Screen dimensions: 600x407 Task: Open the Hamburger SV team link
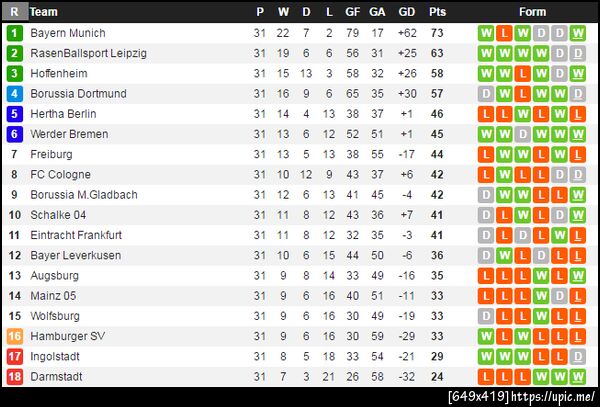coord(66,336)
